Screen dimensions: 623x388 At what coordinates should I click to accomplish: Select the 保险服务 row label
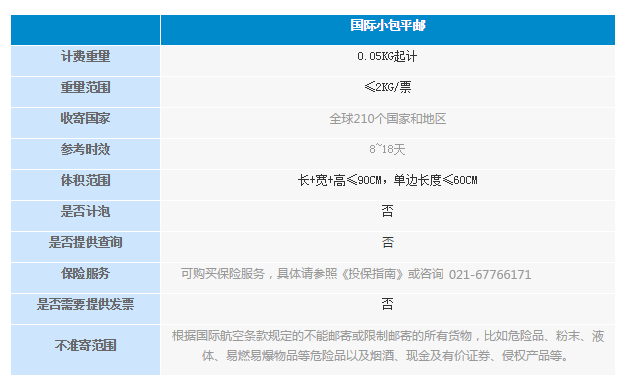coord(85,273)
